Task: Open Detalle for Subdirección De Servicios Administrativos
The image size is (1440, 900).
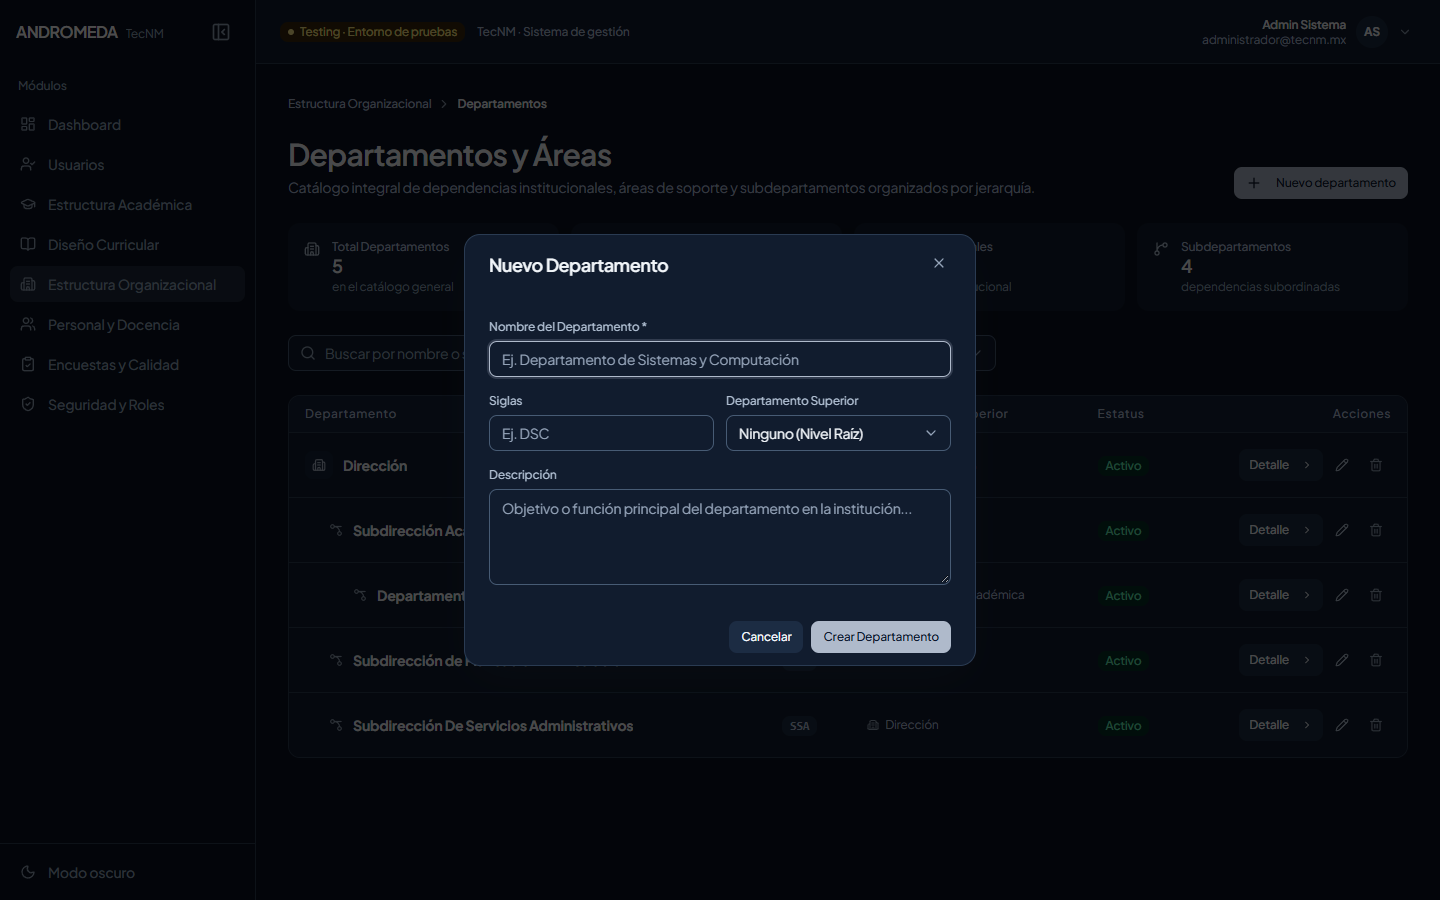Action: pos(1280,725)
